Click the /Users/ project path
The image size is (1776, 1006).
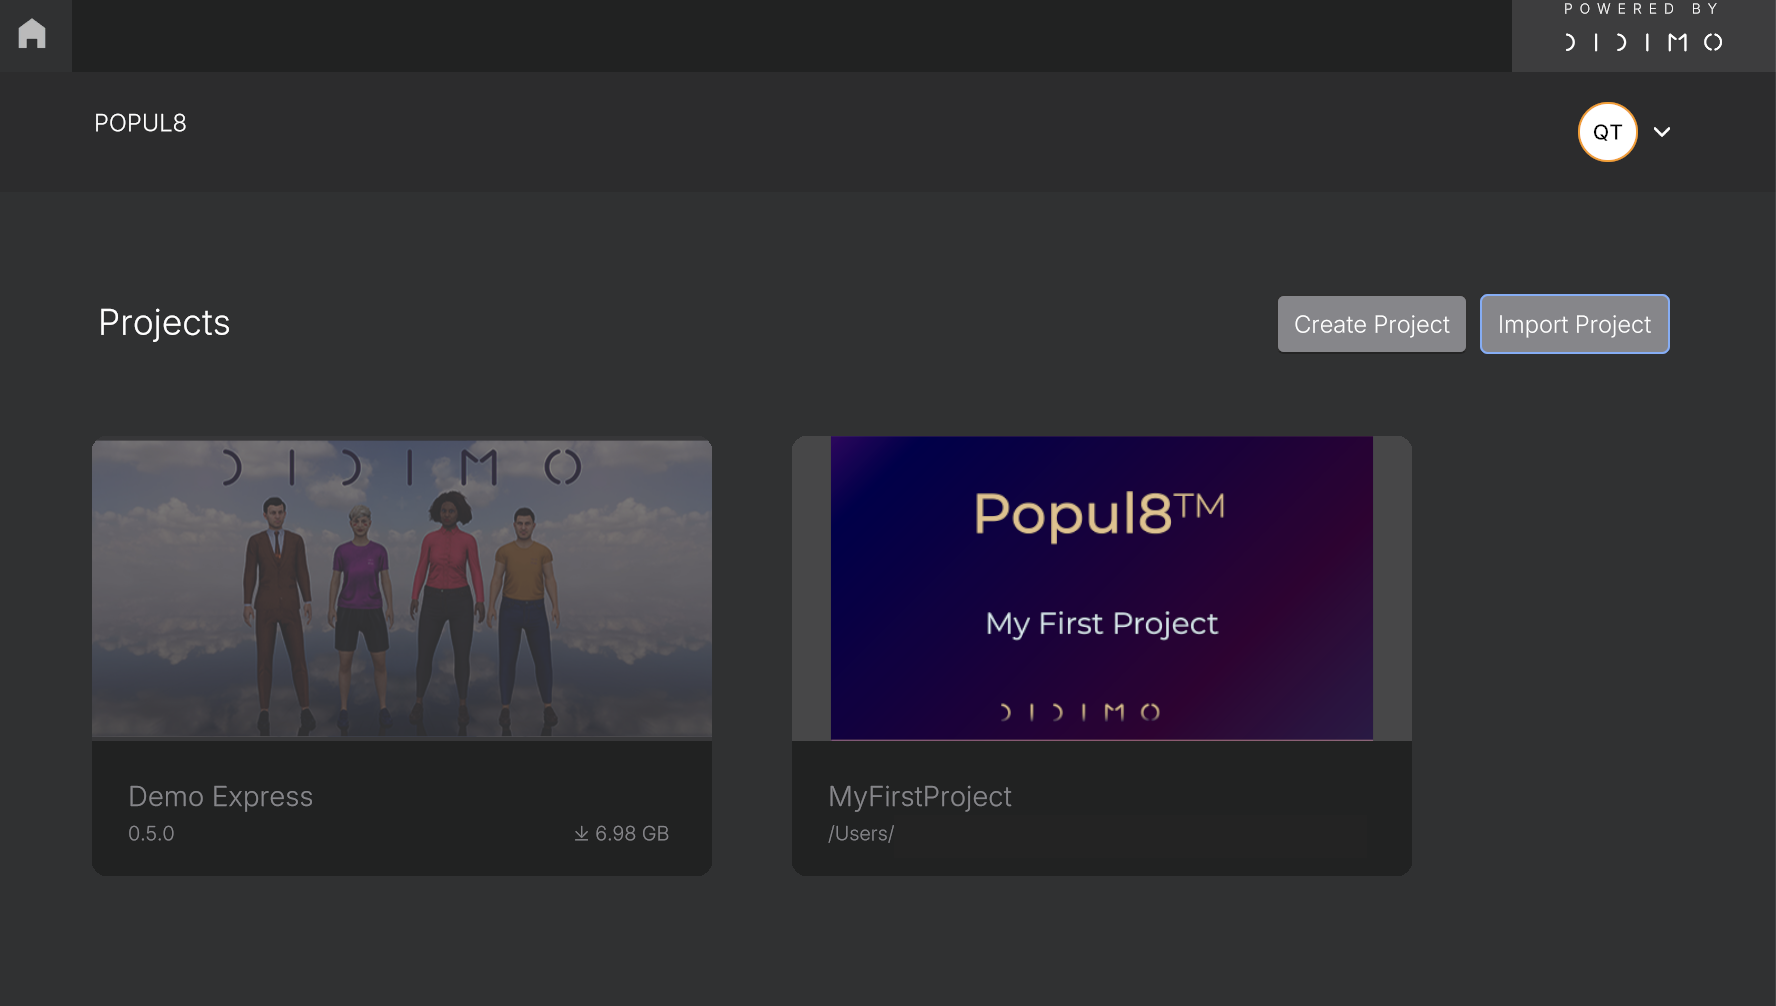[861, 833]
